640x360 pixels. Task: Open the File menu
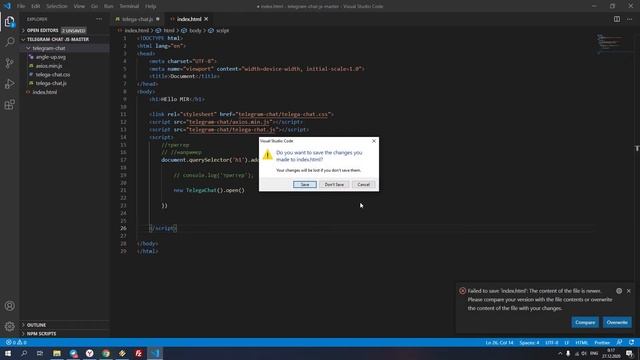pyautogui.click(x=21, y=6)
